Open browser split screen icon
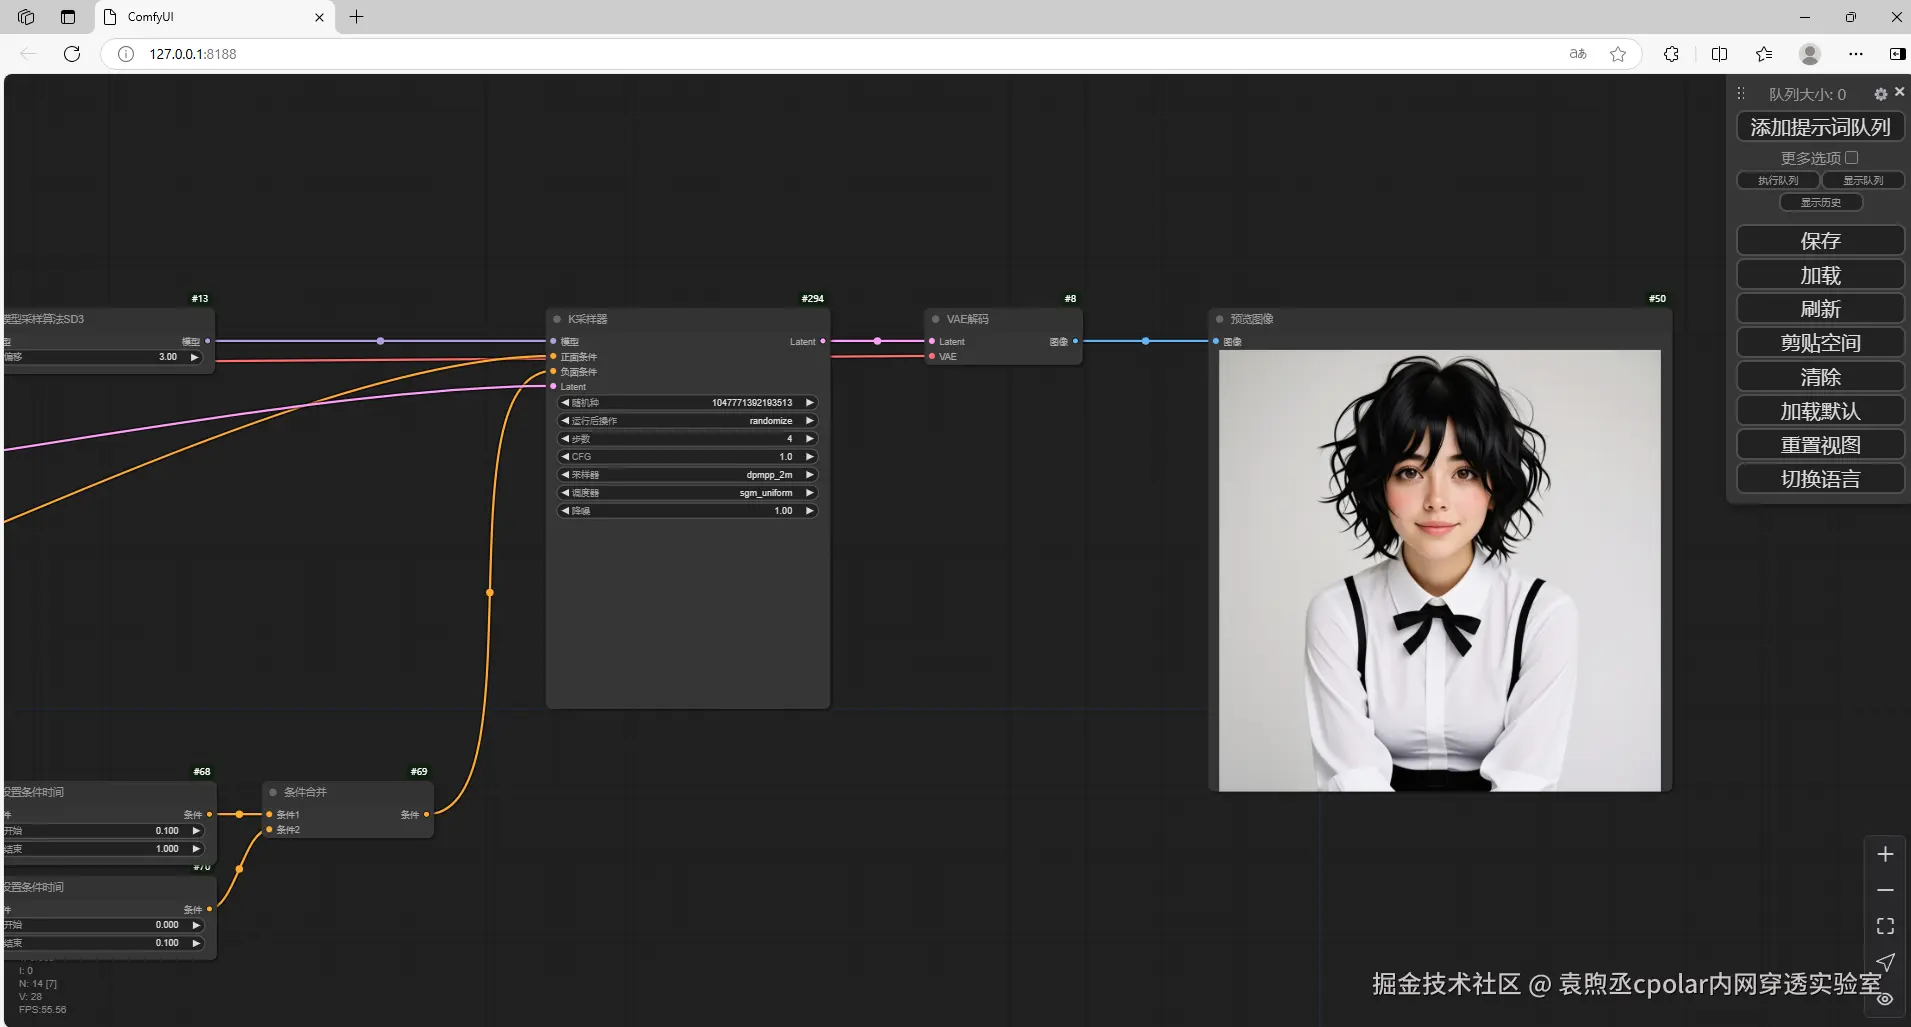The image size is (1911, 1027). coord(1719,54)
